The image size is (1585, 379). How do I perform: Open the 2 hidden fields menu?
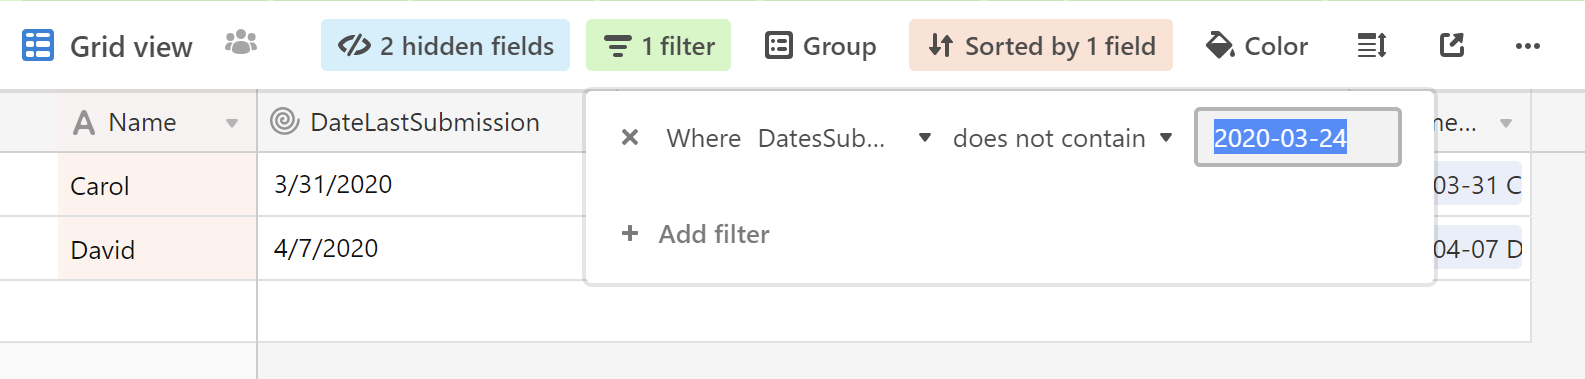pyautogui.click(x=446, y=45)
